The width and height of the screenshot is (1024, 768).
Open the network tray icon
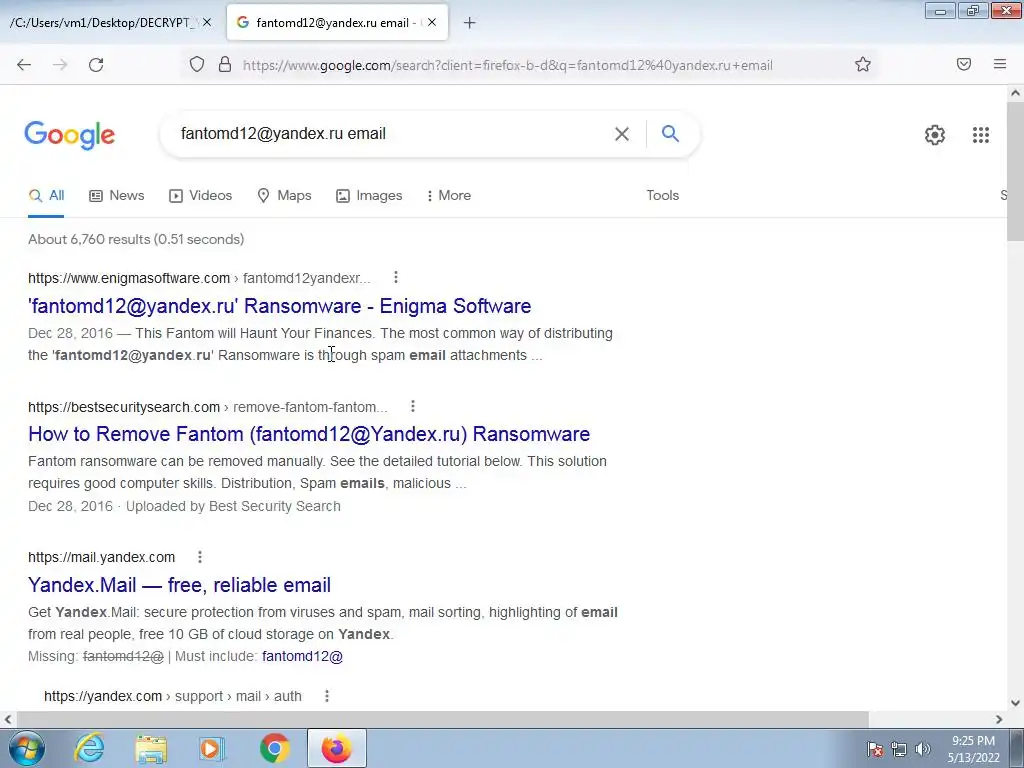pos(899,749)
